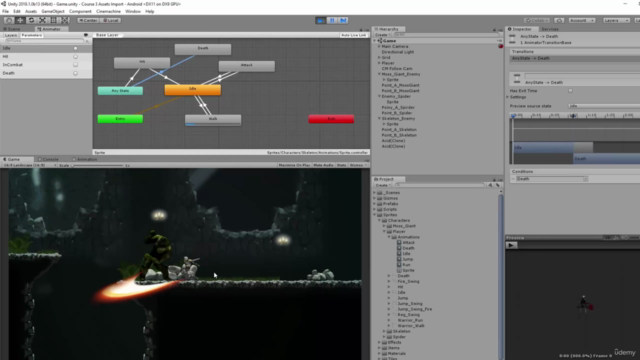Expand the Player object in Hierarchy
This screenshot has height=360, width=640.
coord(379,63)
